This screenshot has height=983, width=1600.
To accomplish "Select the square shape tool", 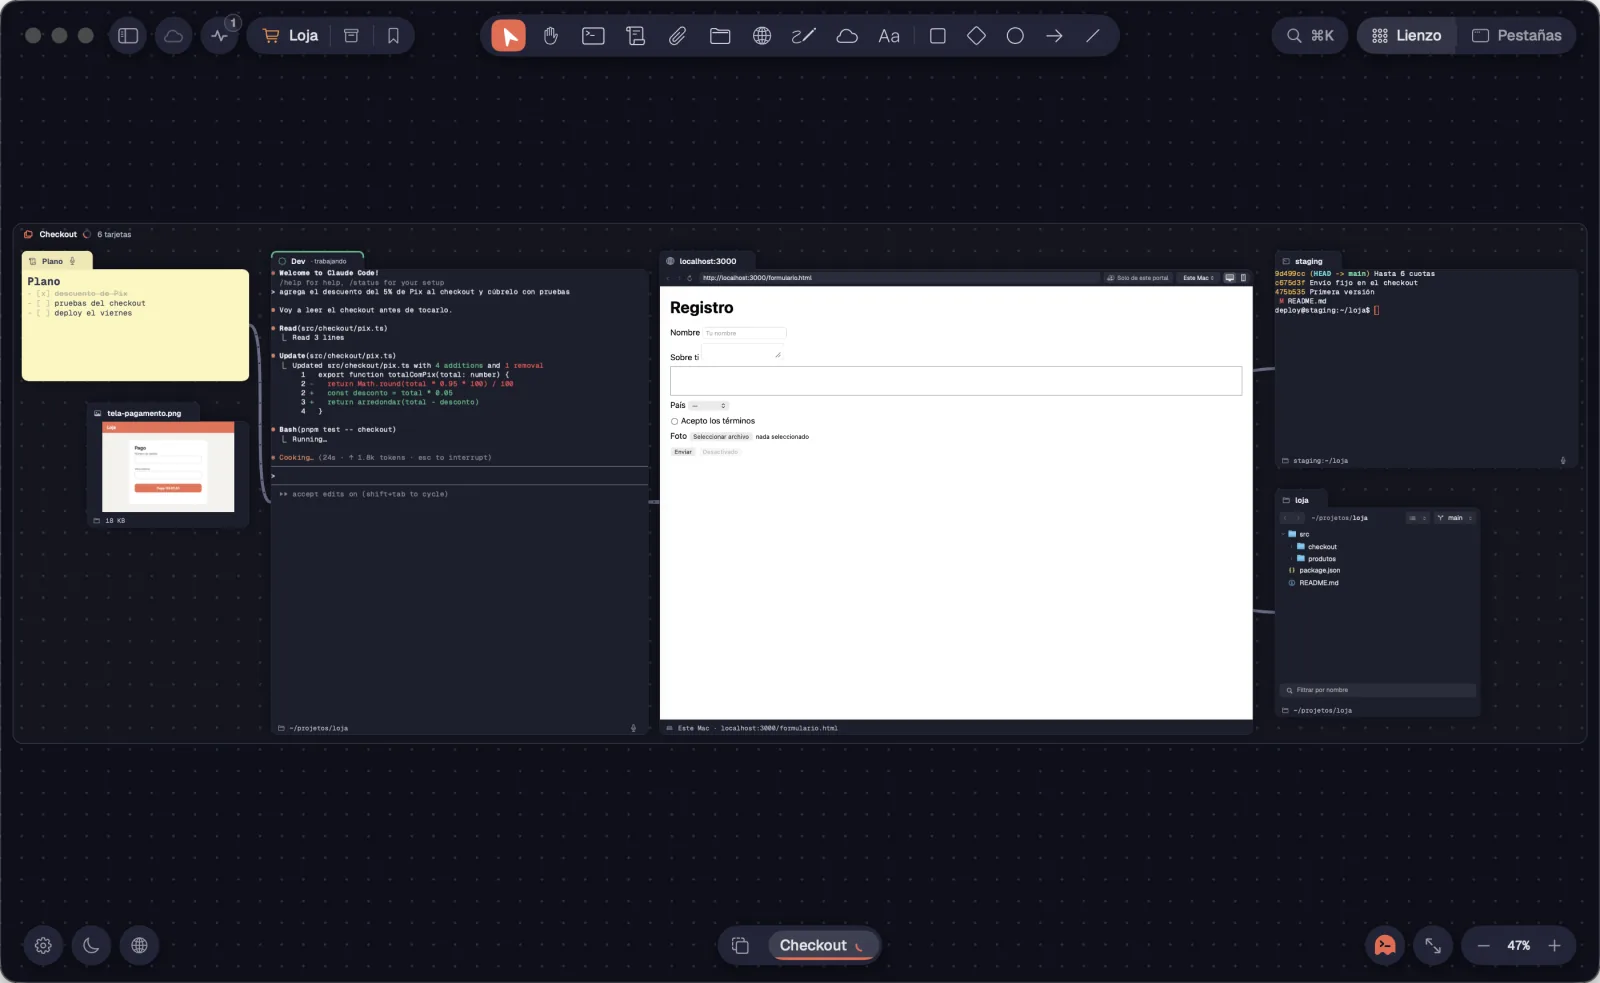I will (x=937, y=36).
